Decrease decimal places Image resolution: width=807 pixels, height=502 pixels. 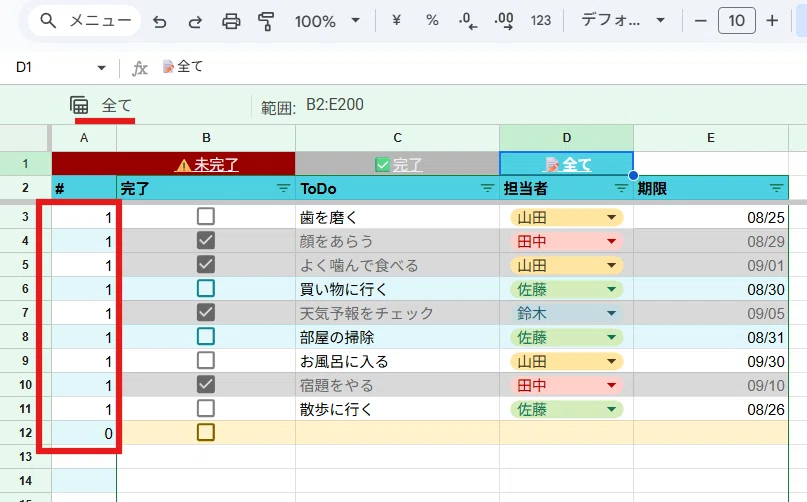468,21
